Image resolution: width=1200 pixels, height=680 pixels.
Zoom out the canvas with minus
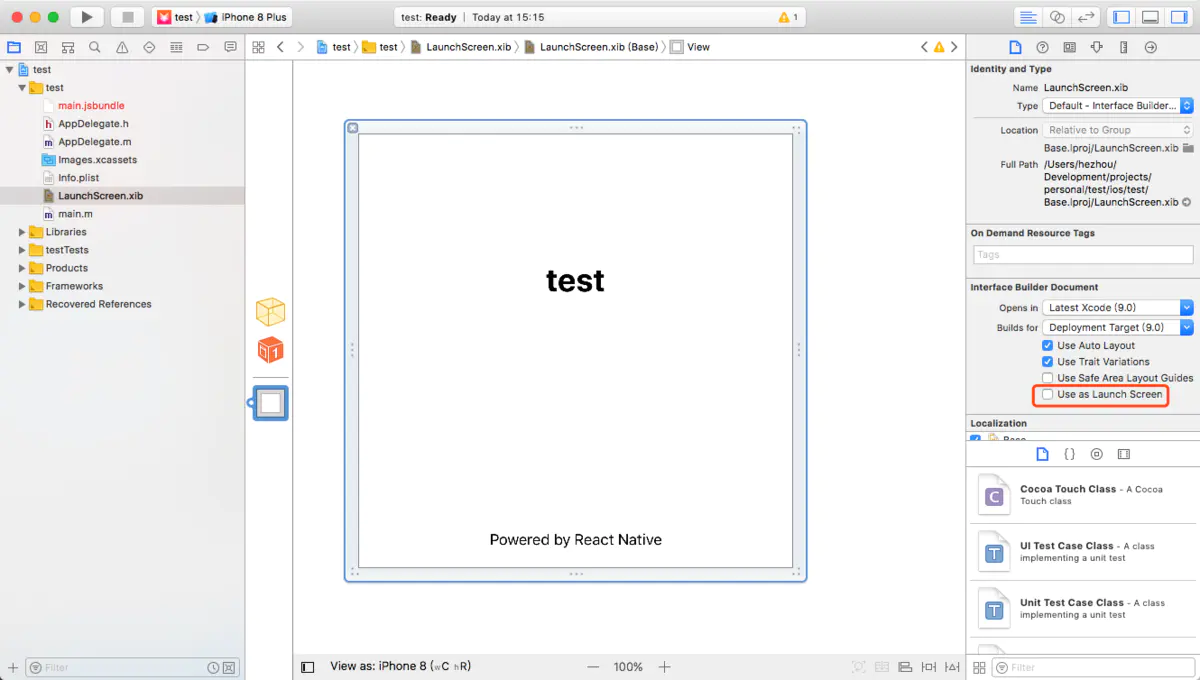coord(593,667)
